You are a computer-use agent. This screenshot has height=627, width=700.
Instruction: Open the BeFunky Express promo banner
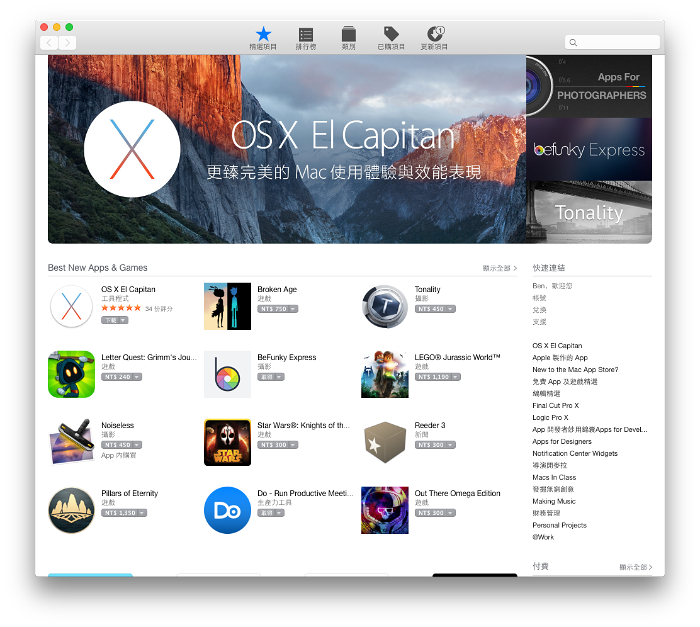(x=589, y=150)
